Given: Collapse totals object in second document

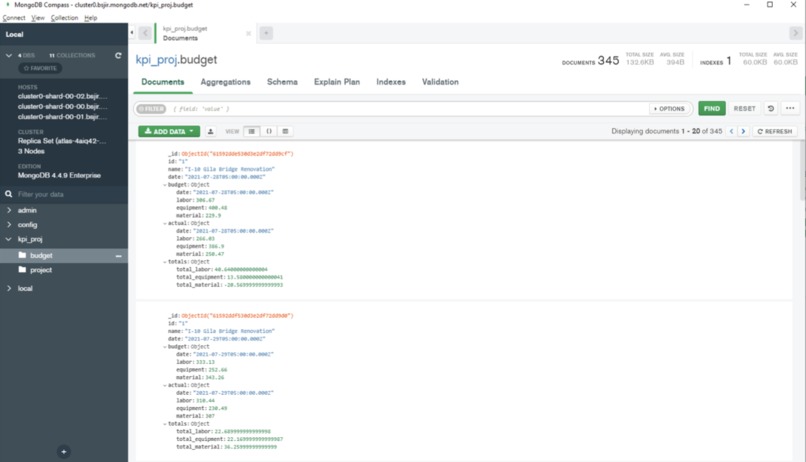Looking at the screenshot, I should 165,424.
